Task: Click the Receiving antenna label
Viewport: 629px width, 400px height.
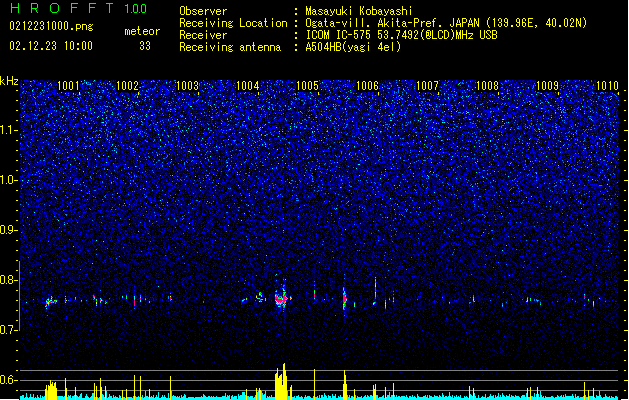Action: click(x=230, y=47)
